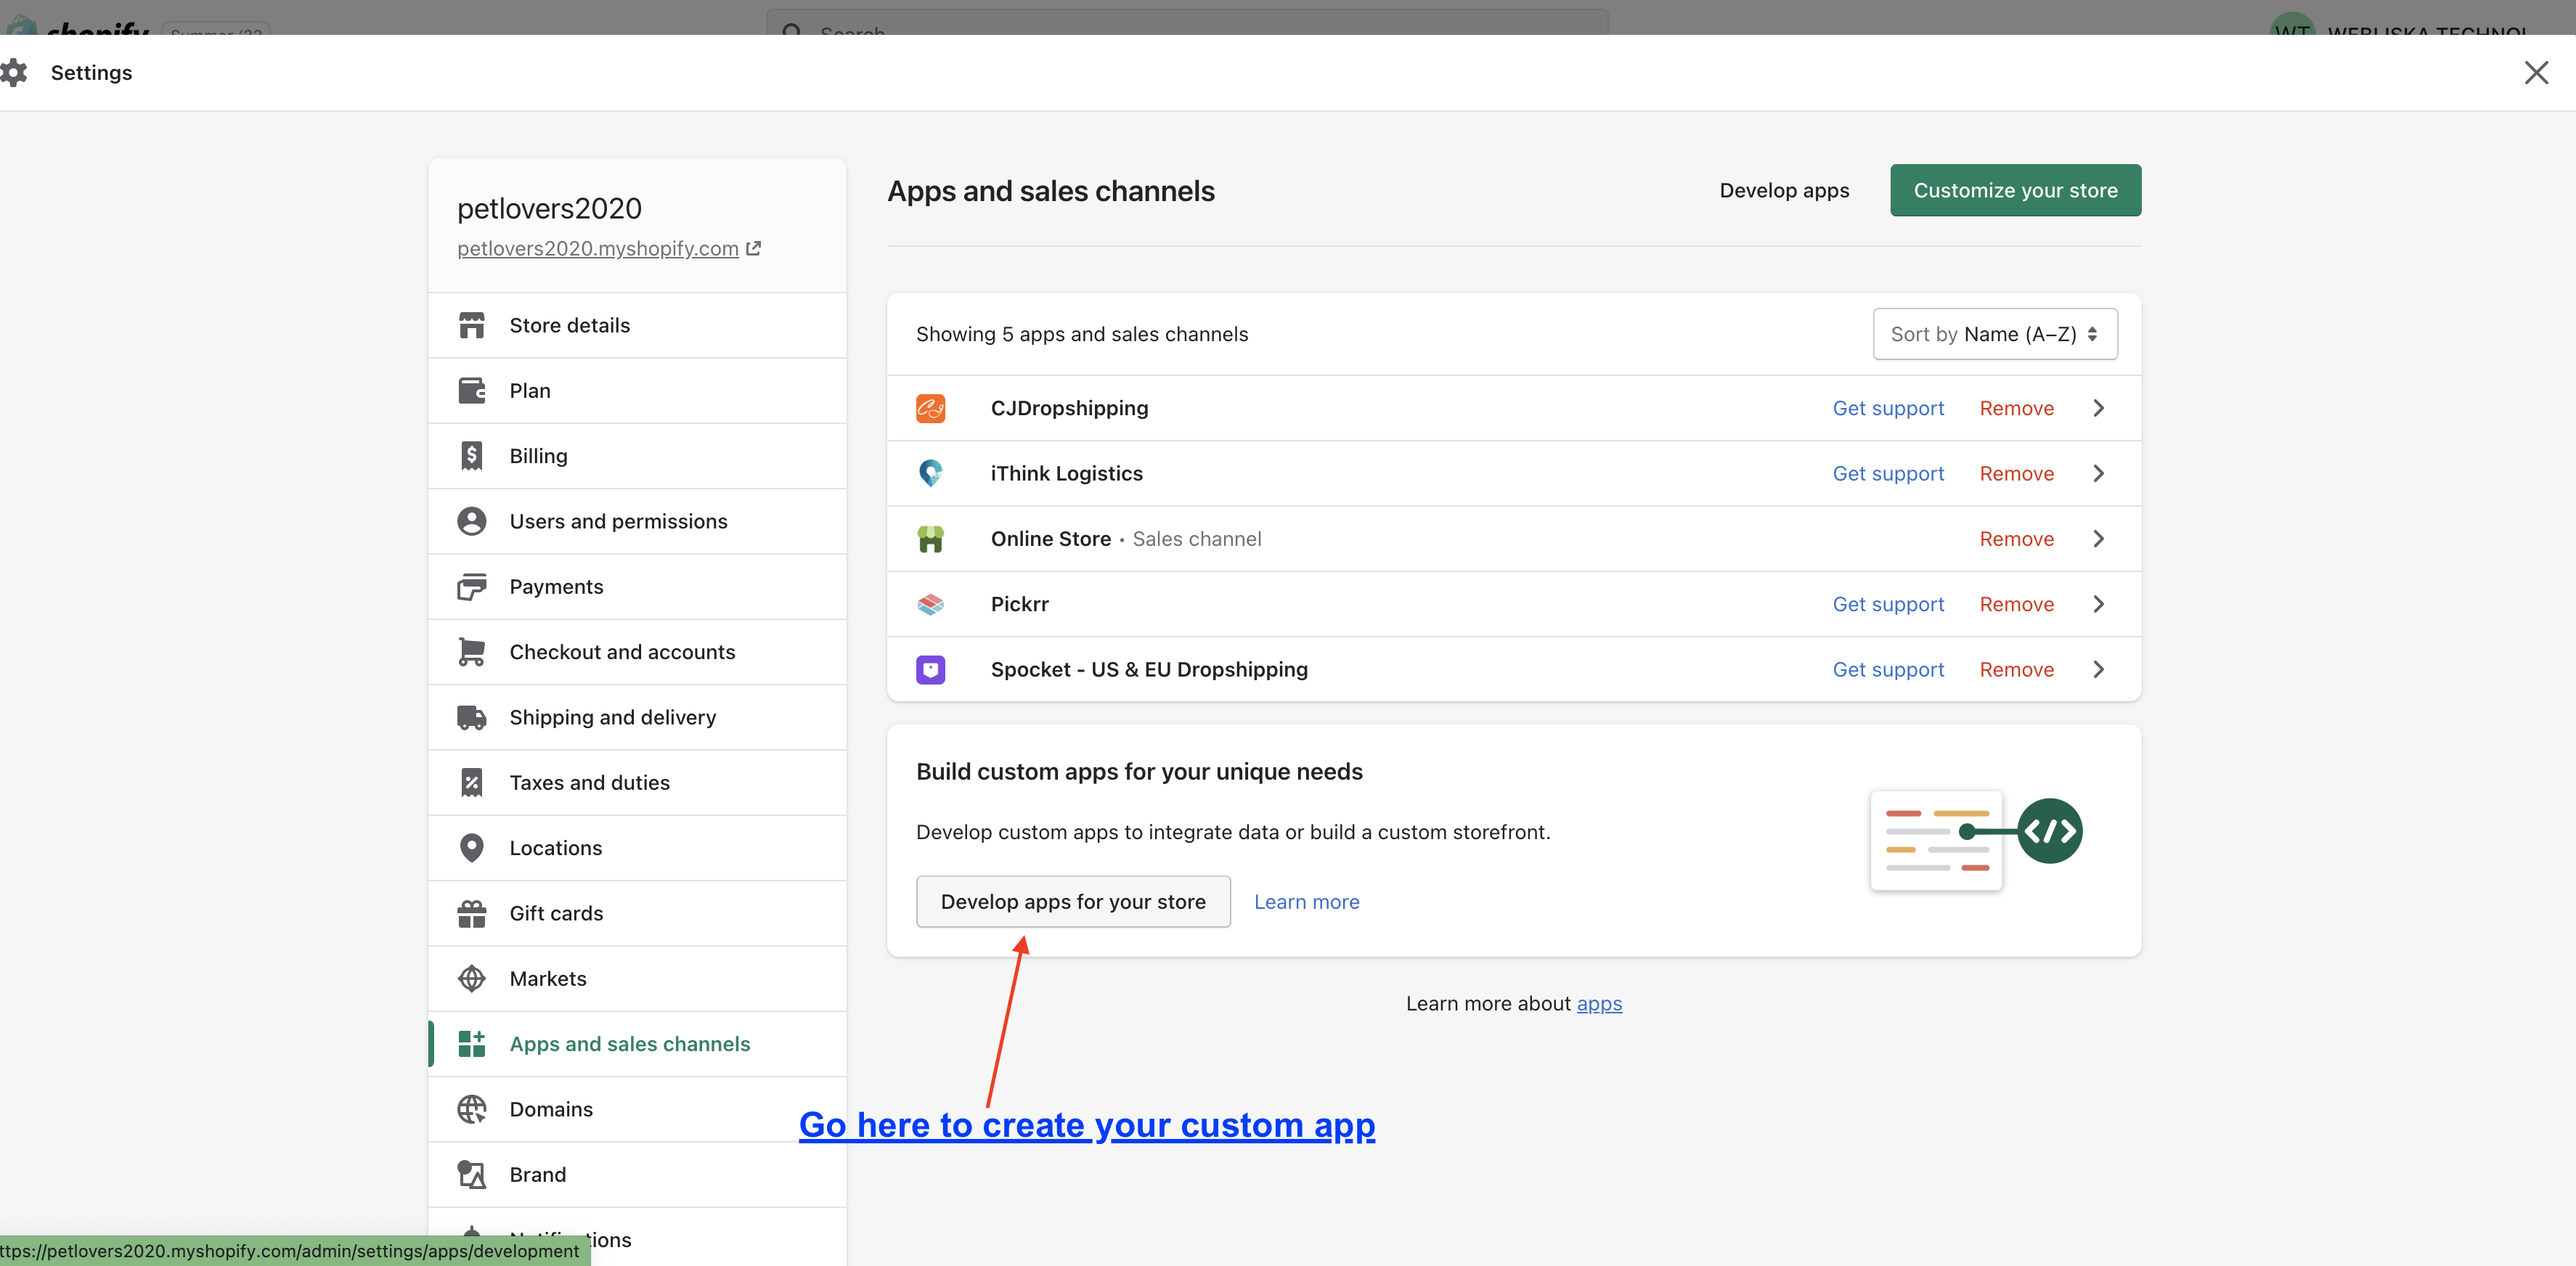
Task: Click Develop apps in the header
Action: pos(1784,190)
